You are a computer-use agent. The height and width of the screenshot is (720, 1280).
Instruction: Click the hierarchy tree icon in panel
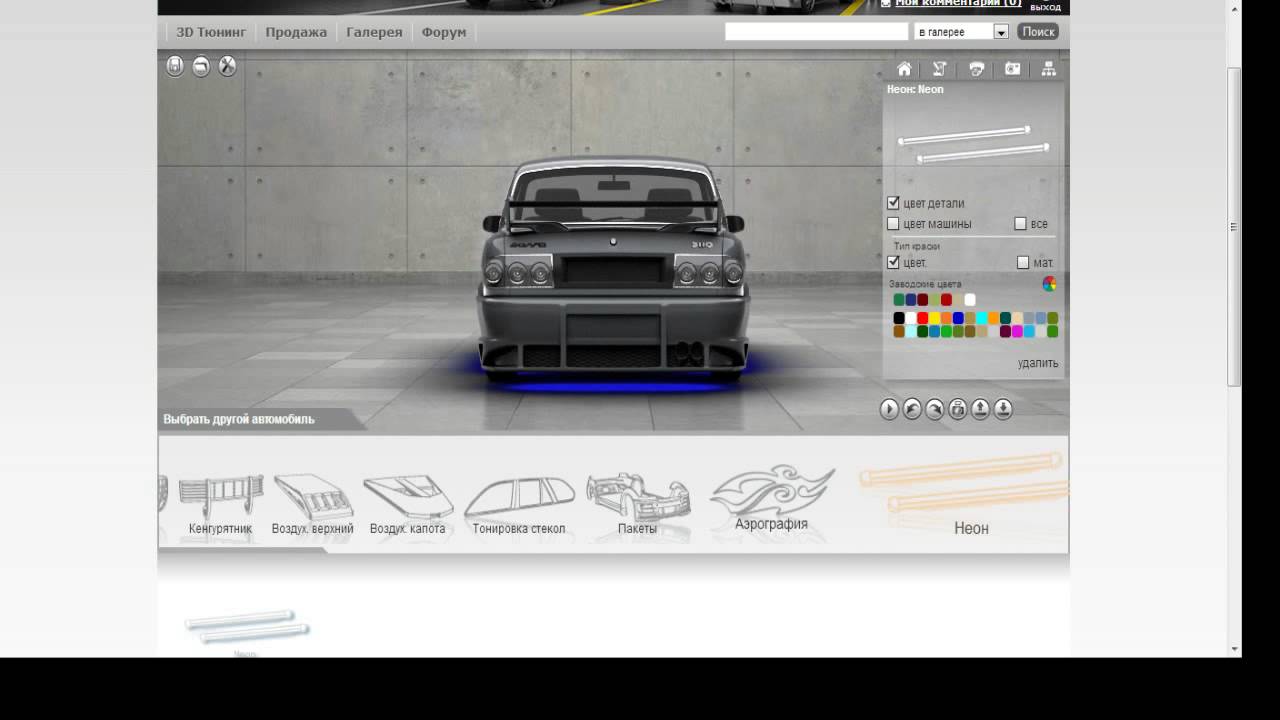point(1049,69)
